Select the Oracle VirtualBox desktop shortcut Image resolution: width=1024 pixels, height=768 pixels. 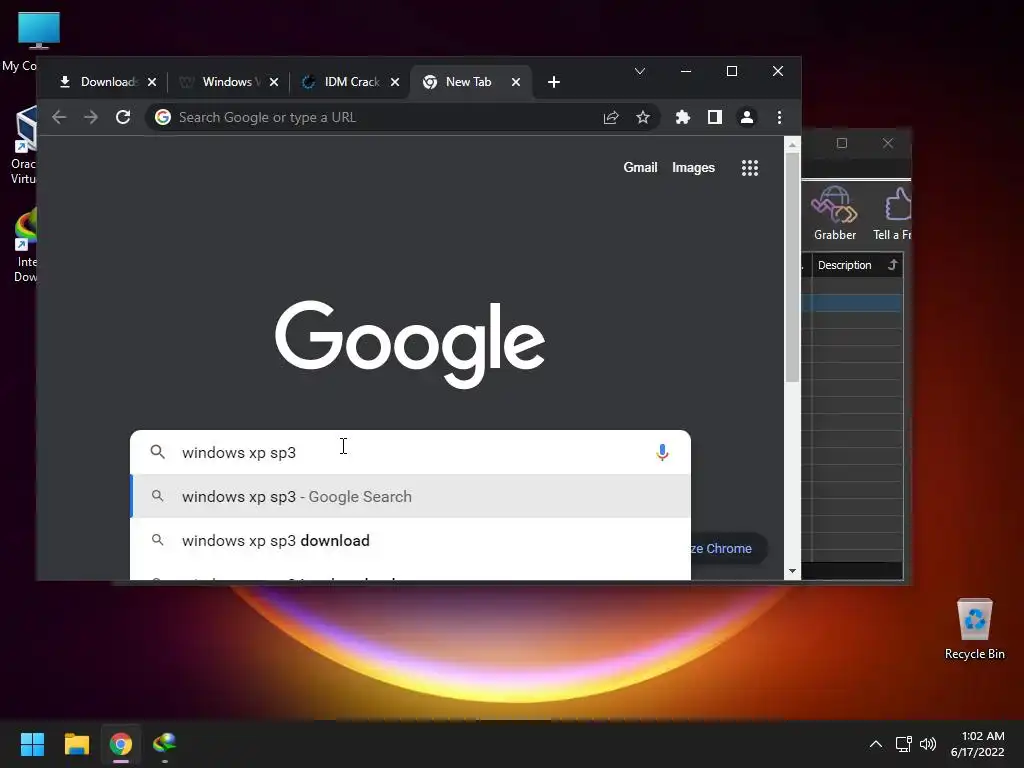click(24, 145)
